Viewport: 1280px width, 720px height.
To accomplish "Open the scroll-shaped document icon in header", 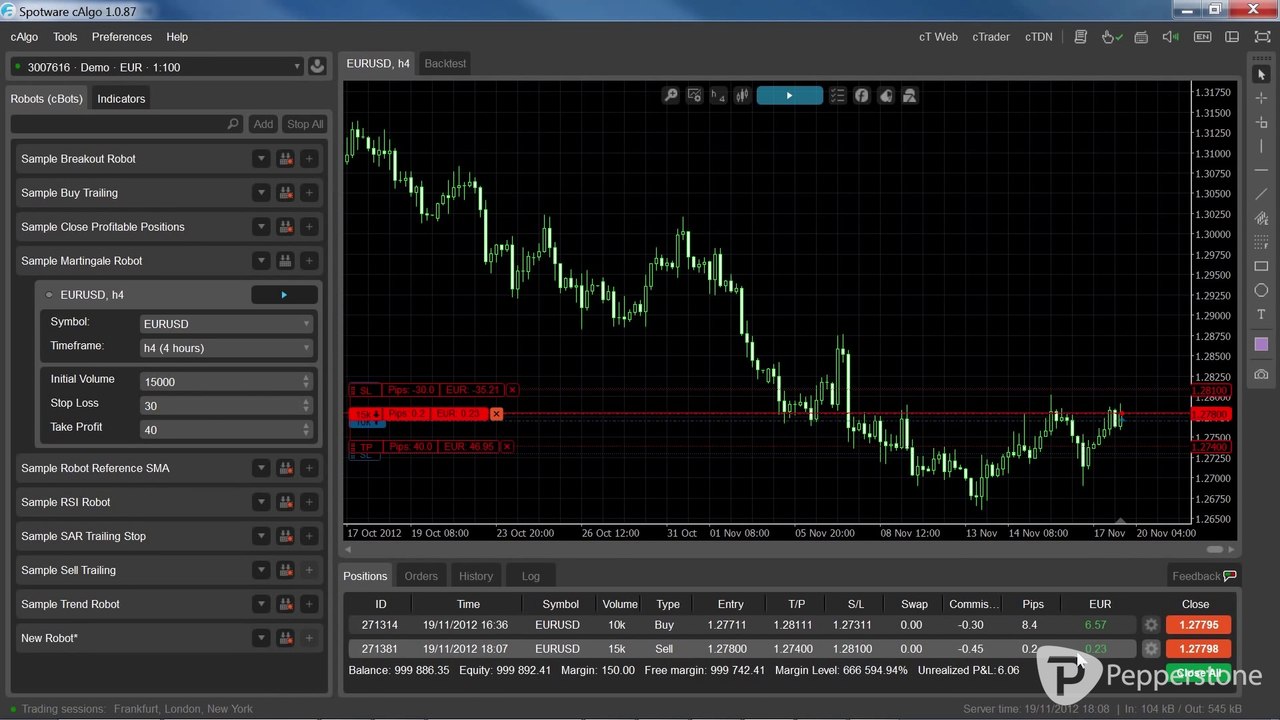I will click(1080, 37).
